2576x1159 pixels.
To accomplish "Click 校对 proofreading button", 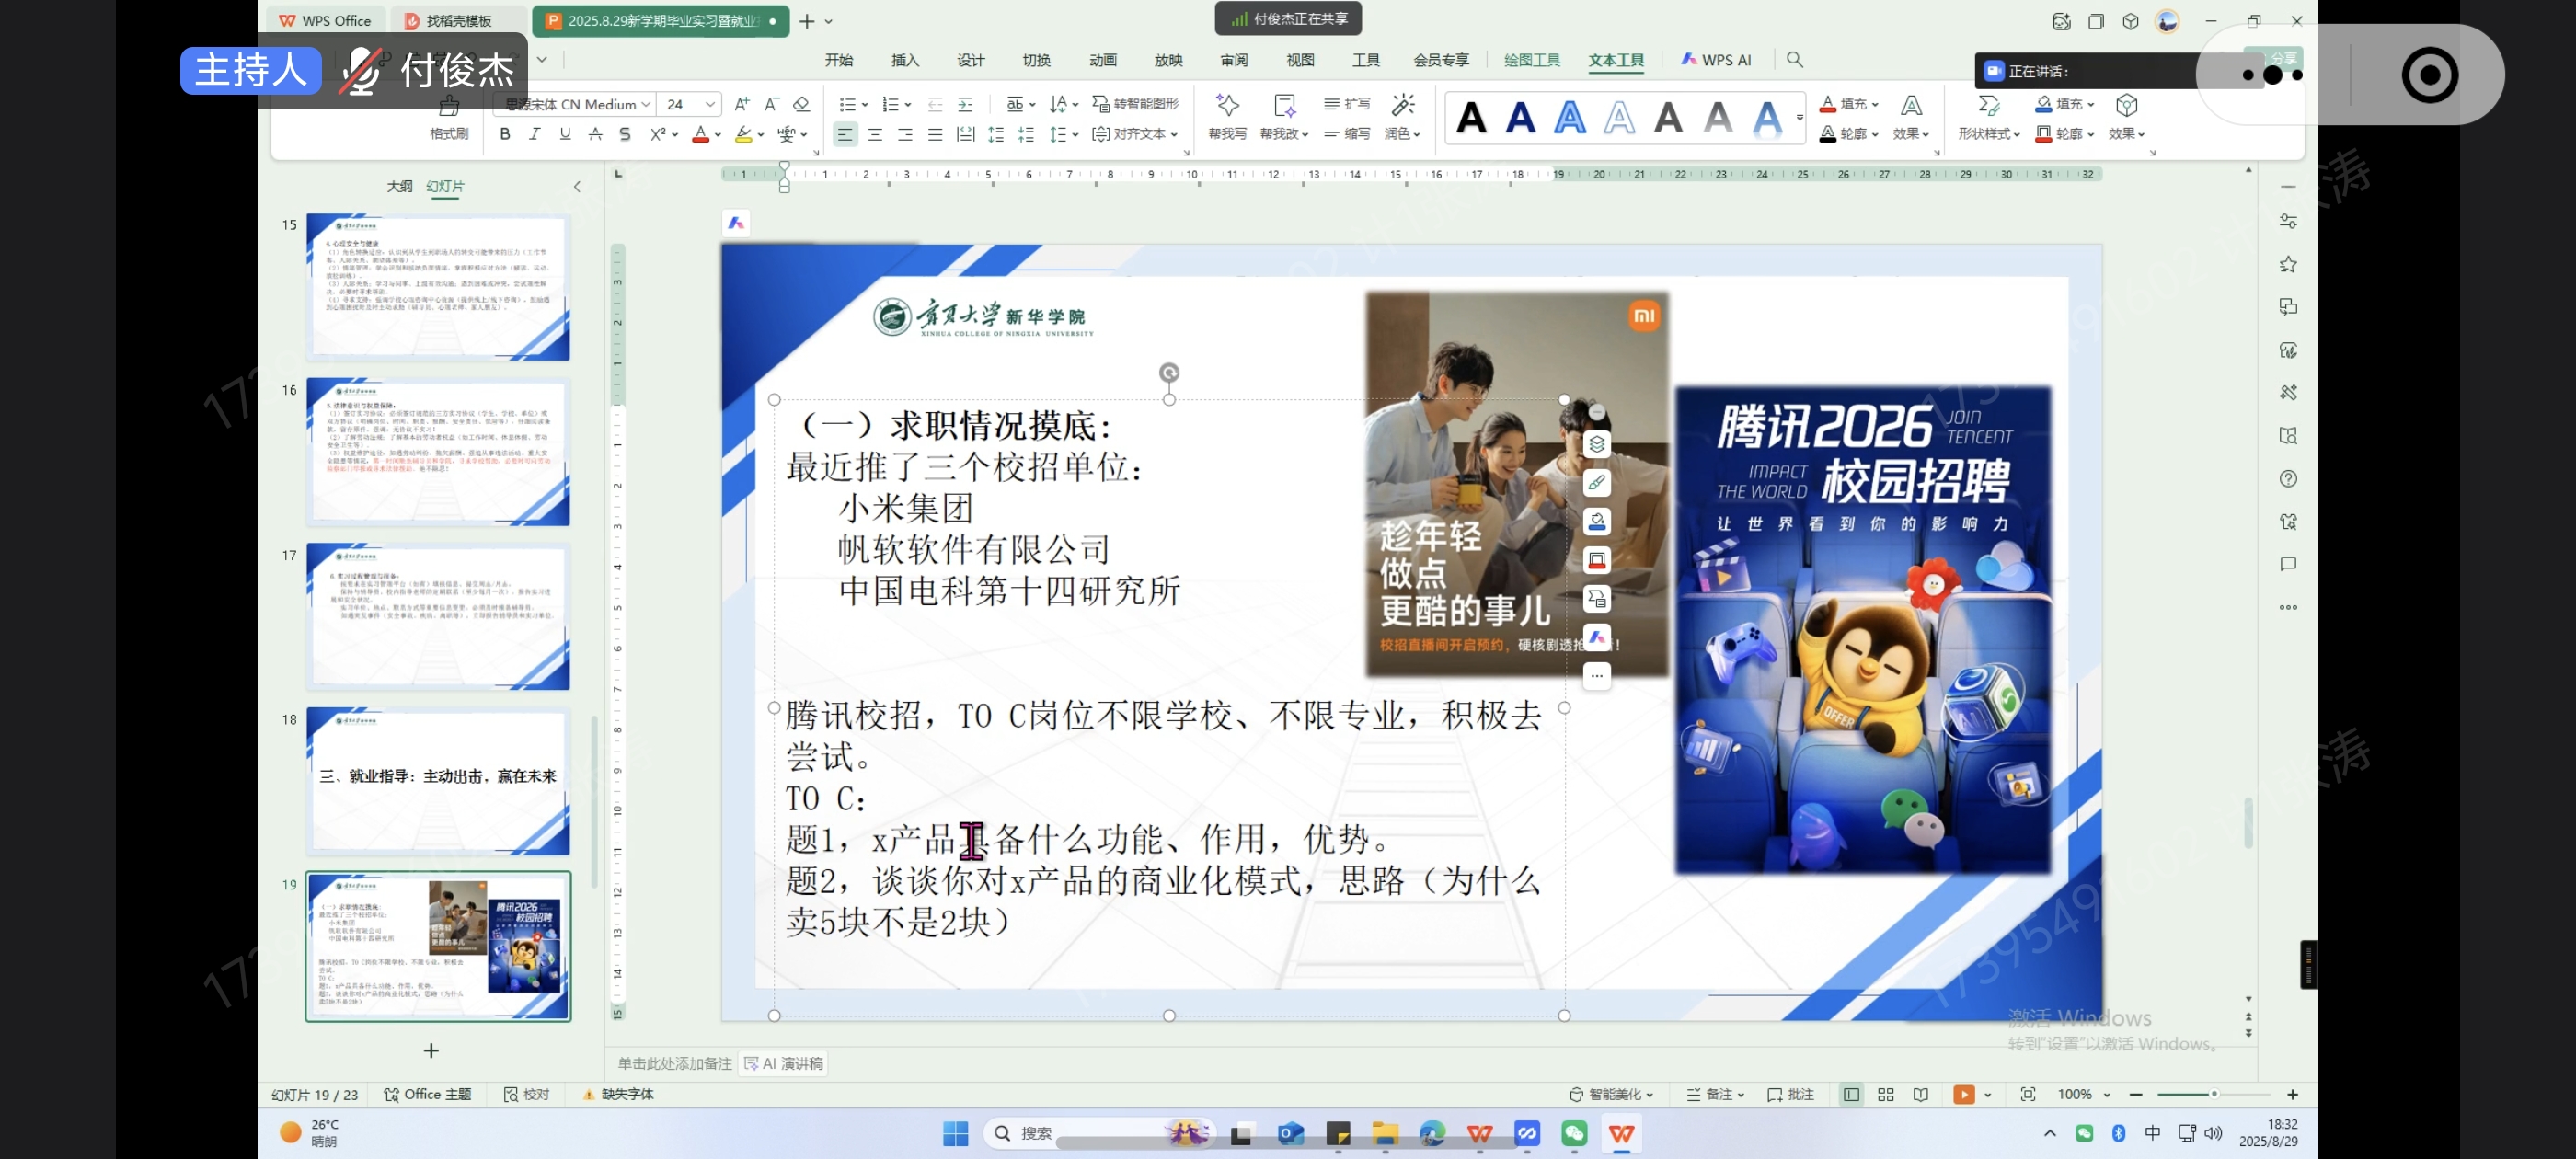I will point(526,1094).
